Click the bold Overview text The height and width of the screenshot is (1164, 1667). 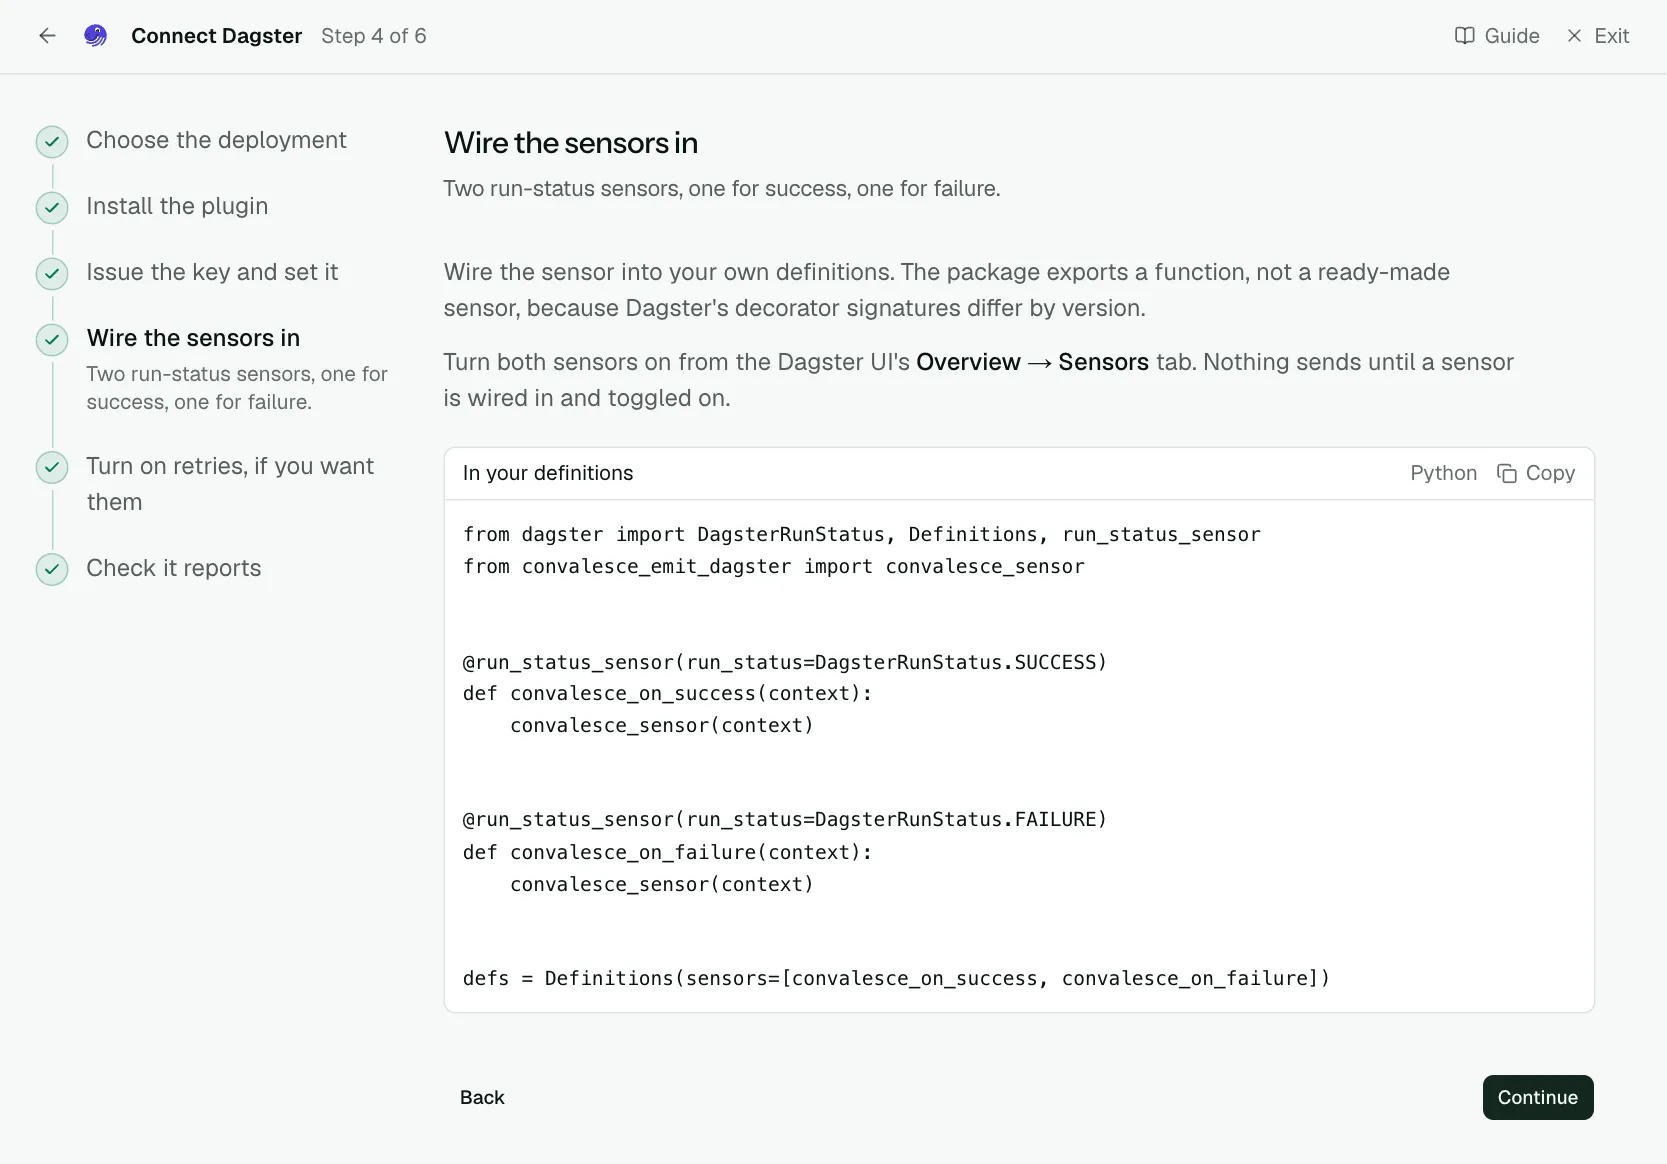click(968, 362)
